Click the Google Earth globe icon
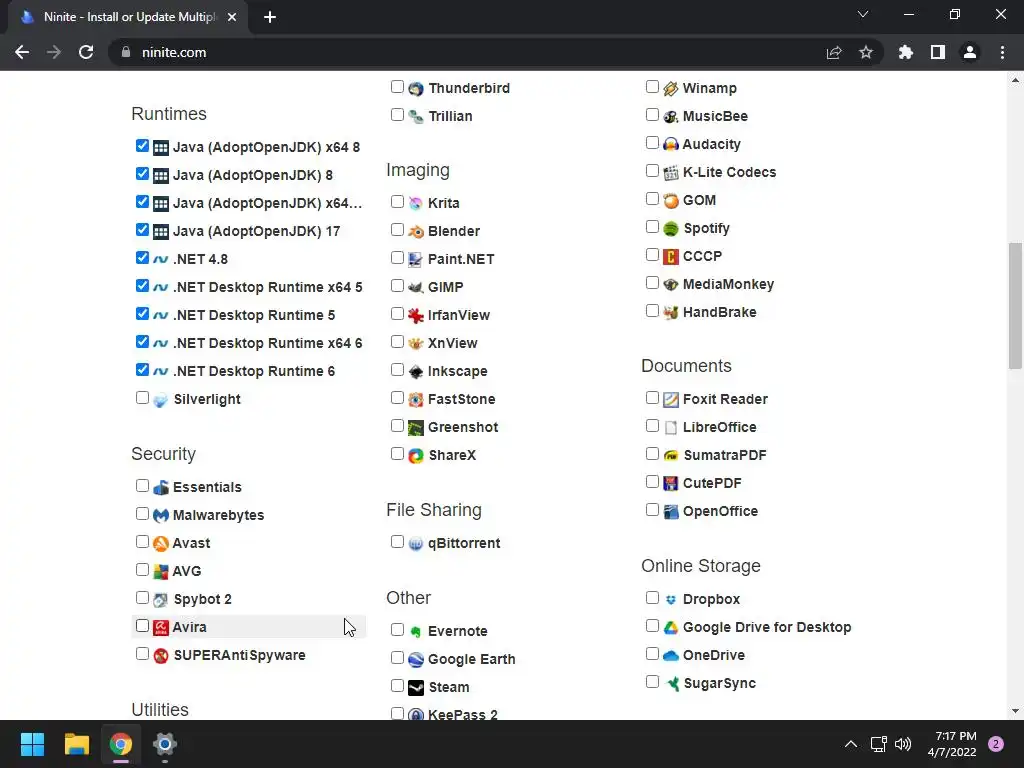This screenshot has height=768, width=1024. click(415, 660)
